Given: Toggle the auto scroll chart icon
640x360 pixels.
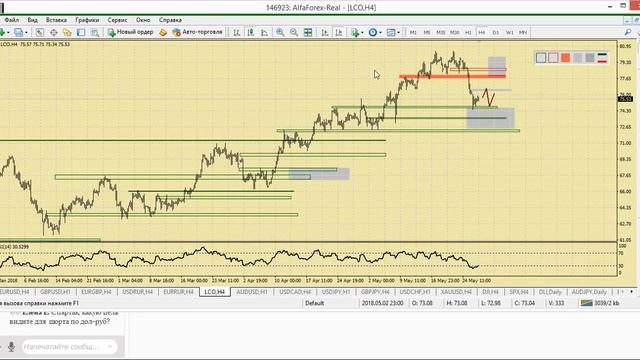Looking at the screenshot, I should [325, 32].
